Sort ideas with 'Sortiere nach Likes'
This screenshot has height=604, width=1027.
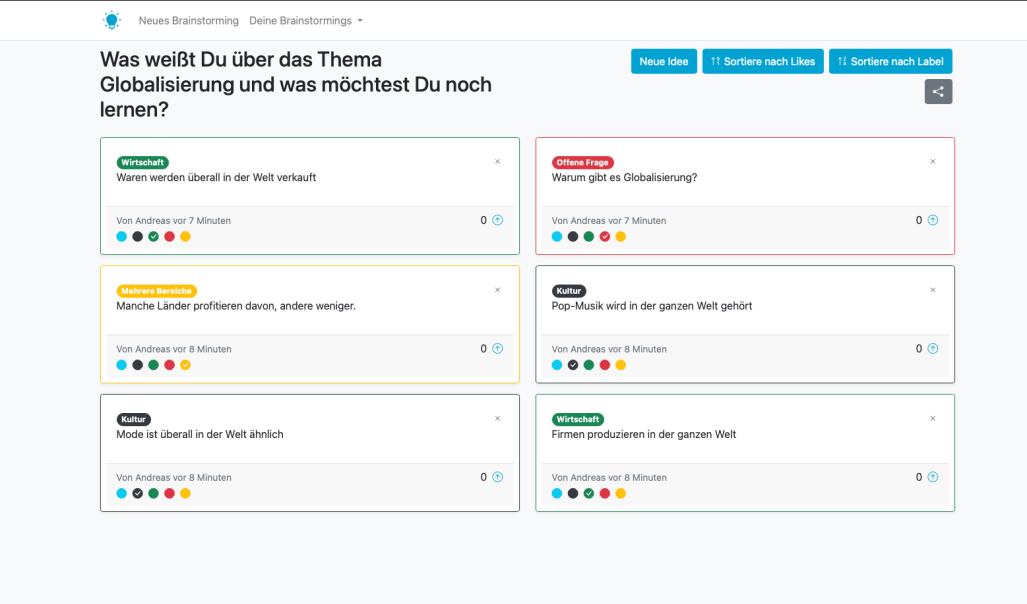tap(762, 61)
